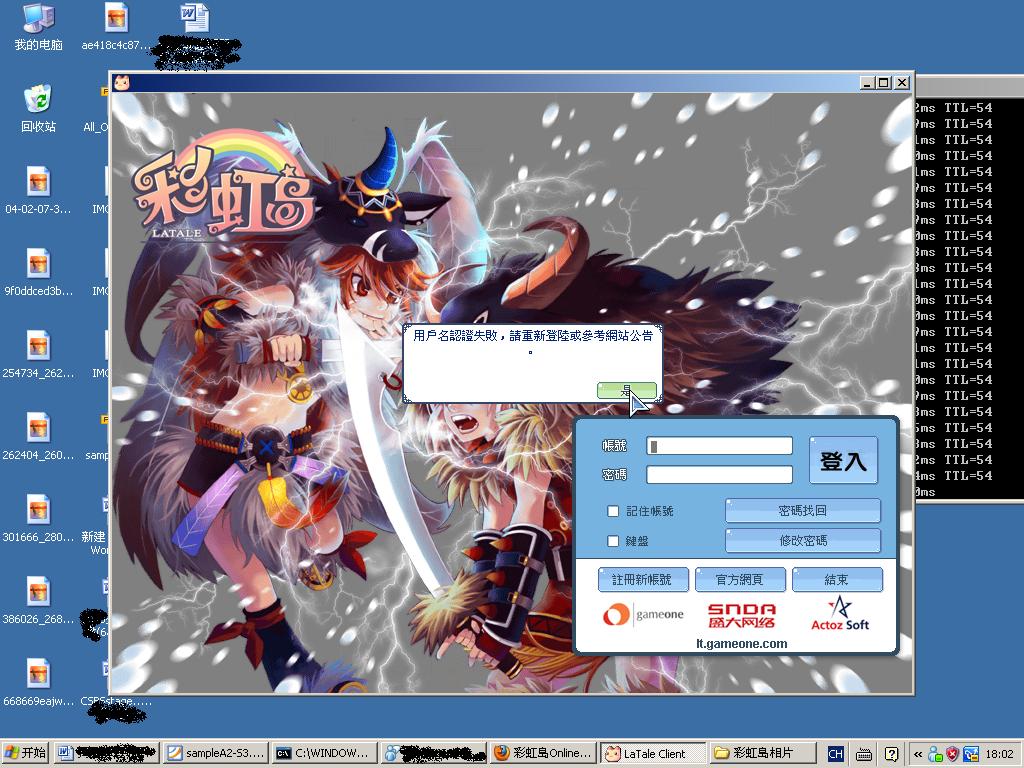
Task: Focus the 密碼 password input field
Action: point(719,475)
